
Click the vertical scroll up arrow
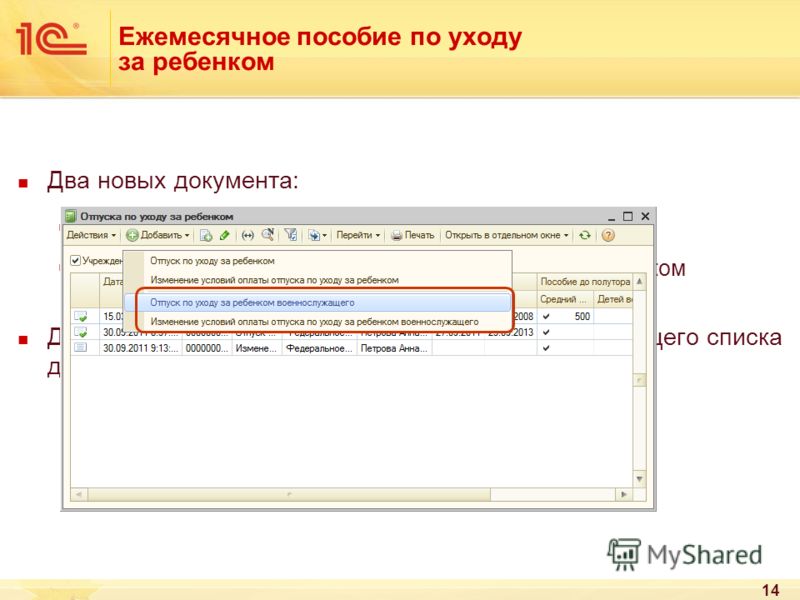(639, 281)
